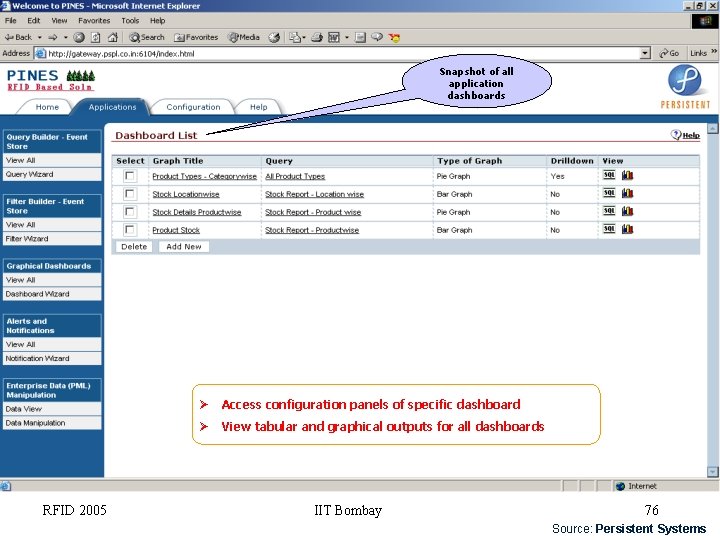720x540 pixels.
Task: Open the All Product Types query link
Action: tap(295, 176)
